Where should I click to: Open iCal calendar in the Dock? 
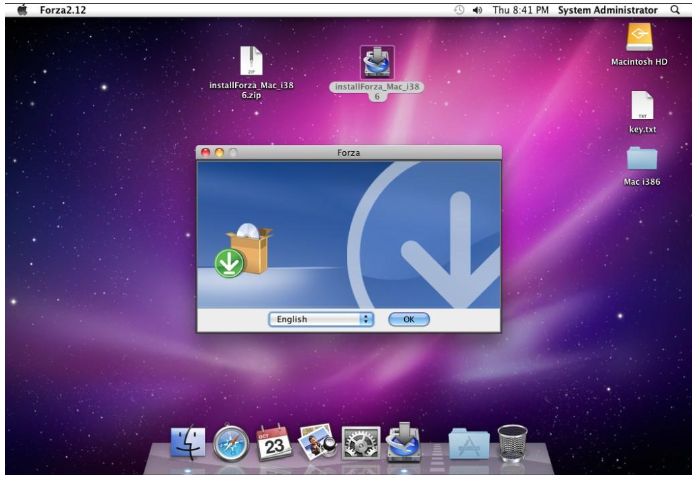(274, 442)
